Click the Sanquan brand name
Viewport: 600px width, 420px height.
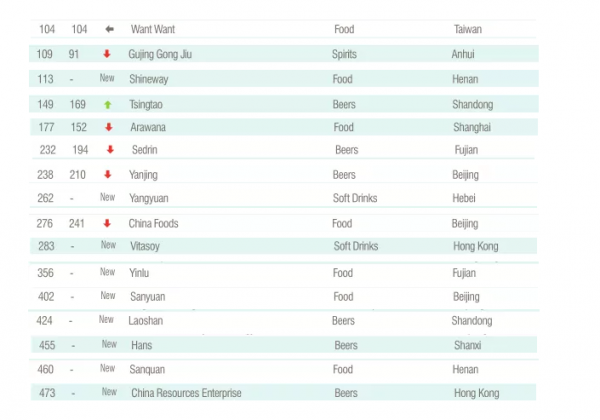point(149,369)
